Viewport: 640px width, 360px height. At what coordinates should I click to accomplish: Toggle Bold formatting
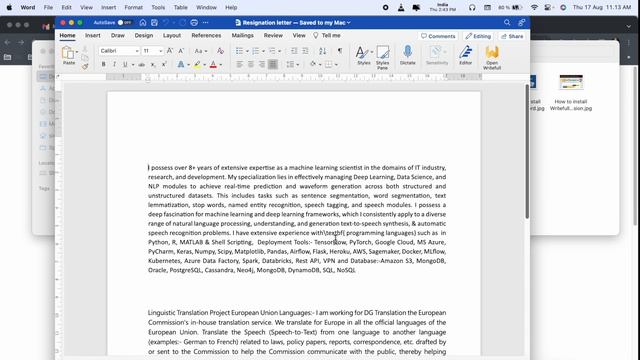tap(103, 64)
